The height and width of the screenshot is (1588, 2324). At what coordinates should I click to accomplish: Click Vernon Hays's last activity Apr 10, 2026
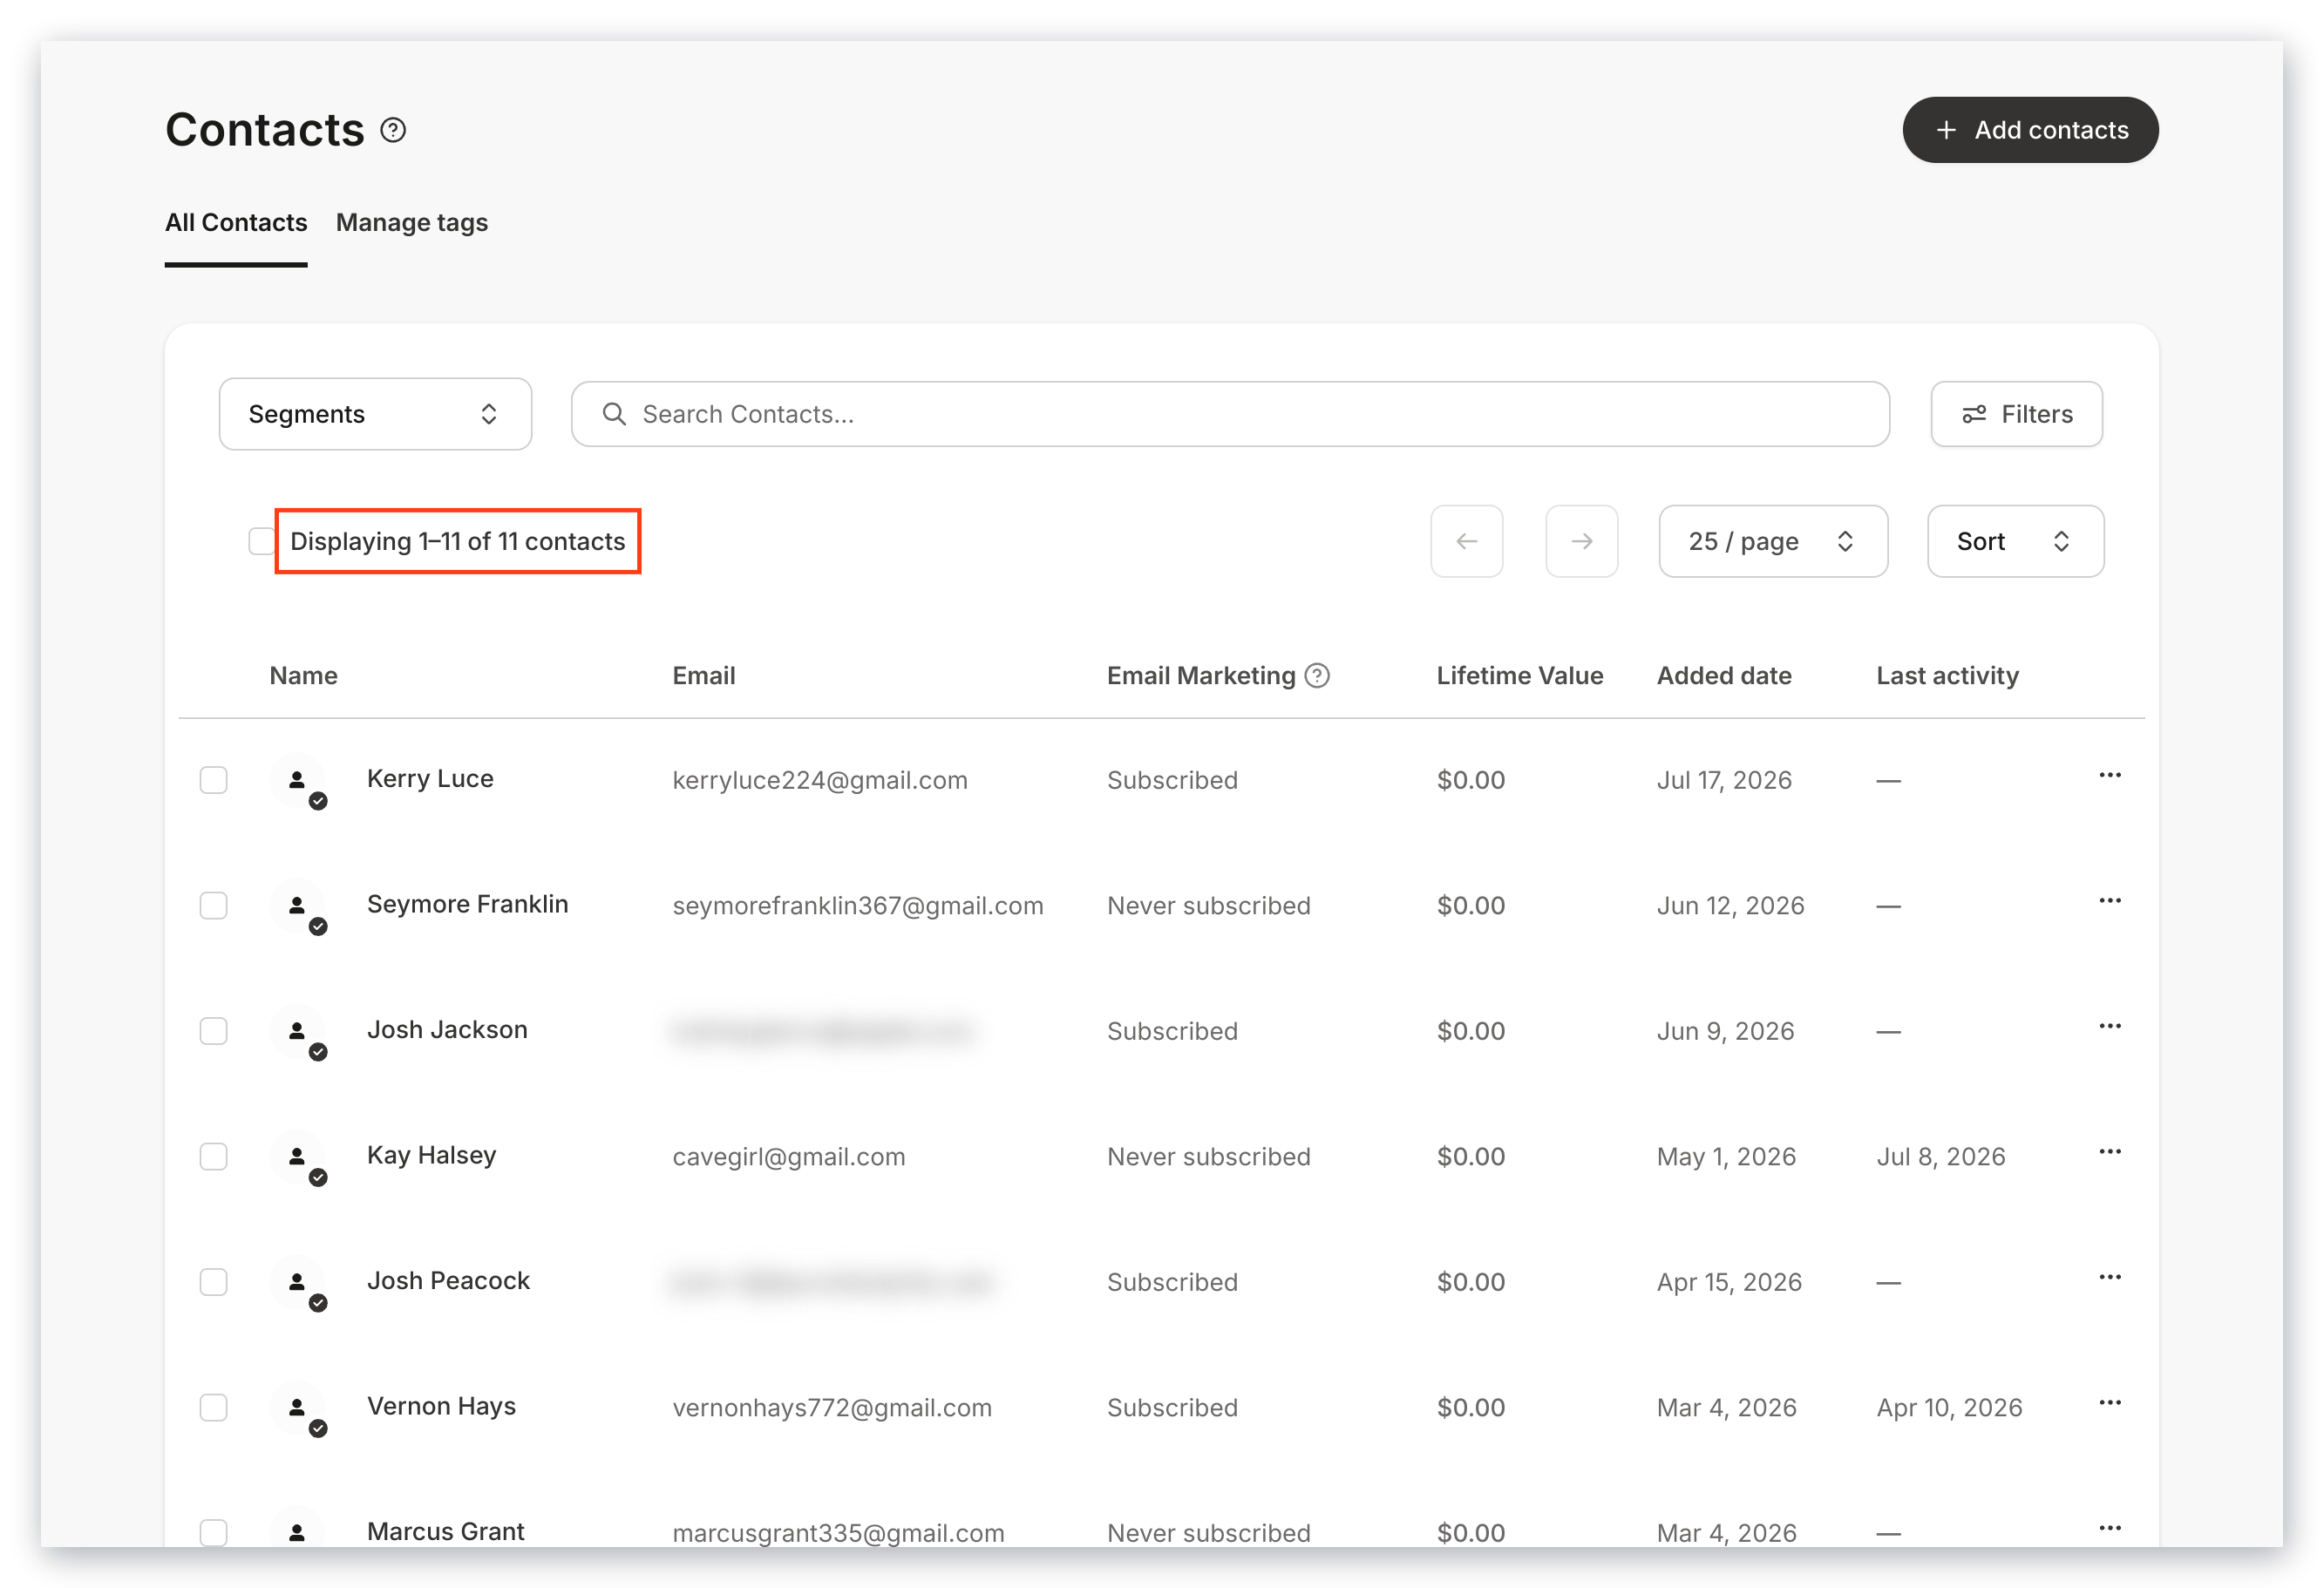point(1949,1408)
